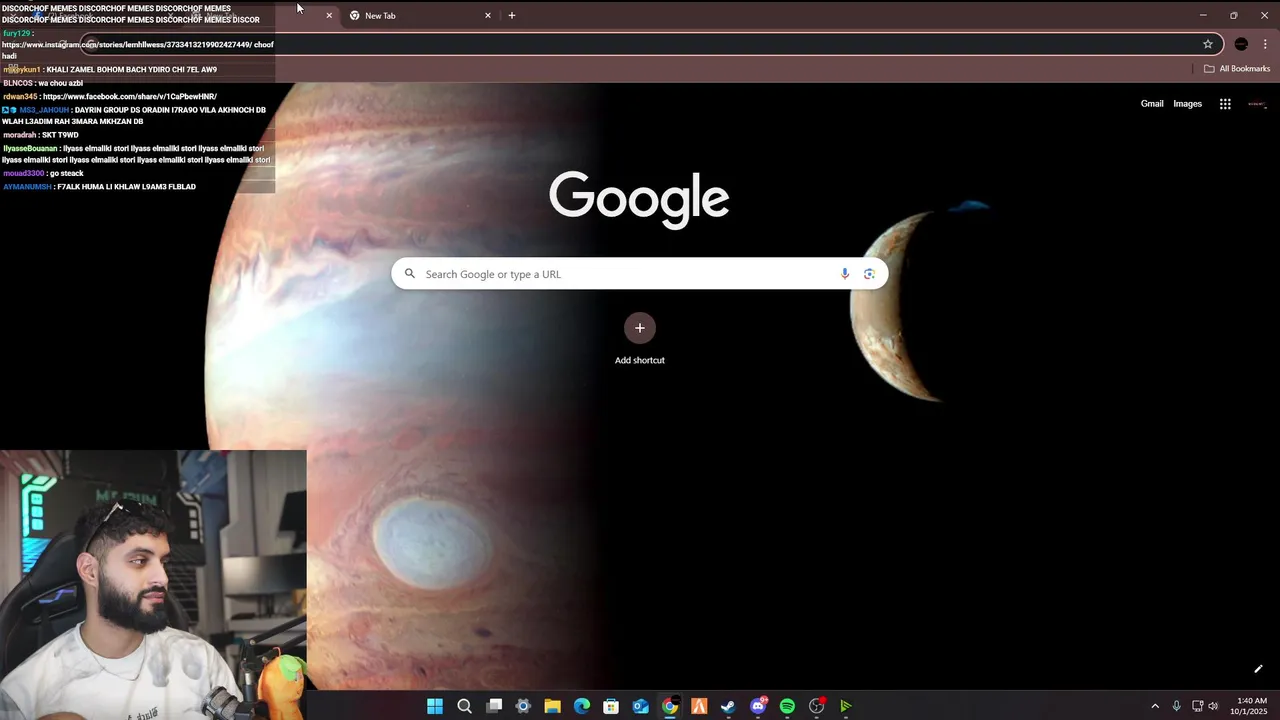Image resolution: width=1280 pixels, height=720 pixels.
Task: Open the Images link
Action: 1187,104
